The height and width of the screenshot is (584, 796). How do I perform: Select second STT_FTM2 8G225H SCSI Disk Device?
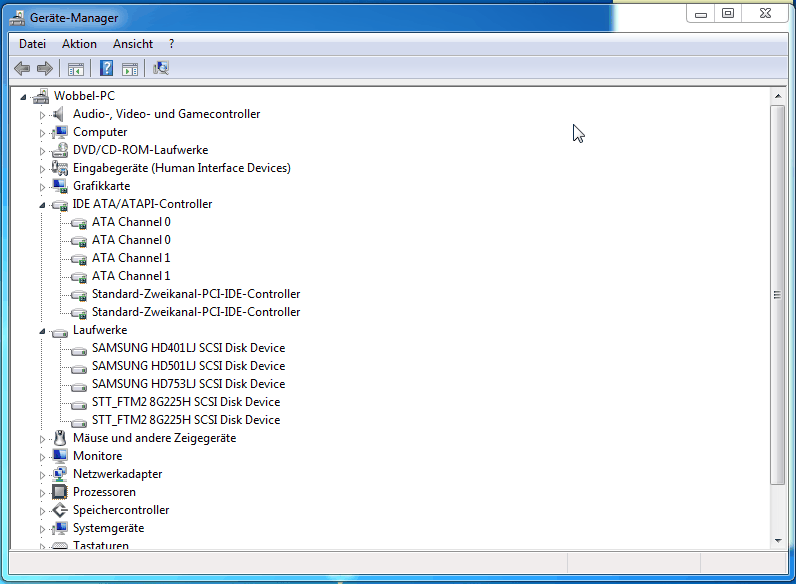pyautogui.click(x=186, y=420)
